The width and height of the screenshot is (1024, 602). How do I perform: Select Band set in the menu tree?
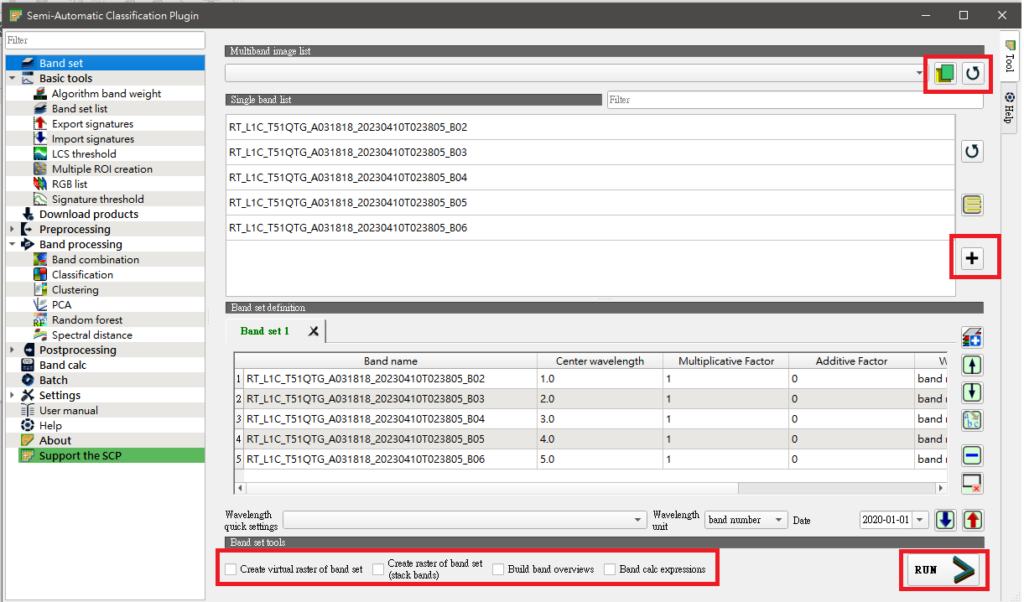click(x=61, y=63)
